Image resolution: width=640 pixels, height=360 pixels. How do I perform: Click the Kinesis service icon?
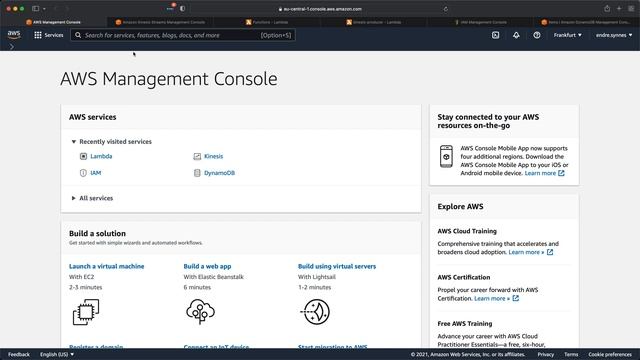[197, 156]
